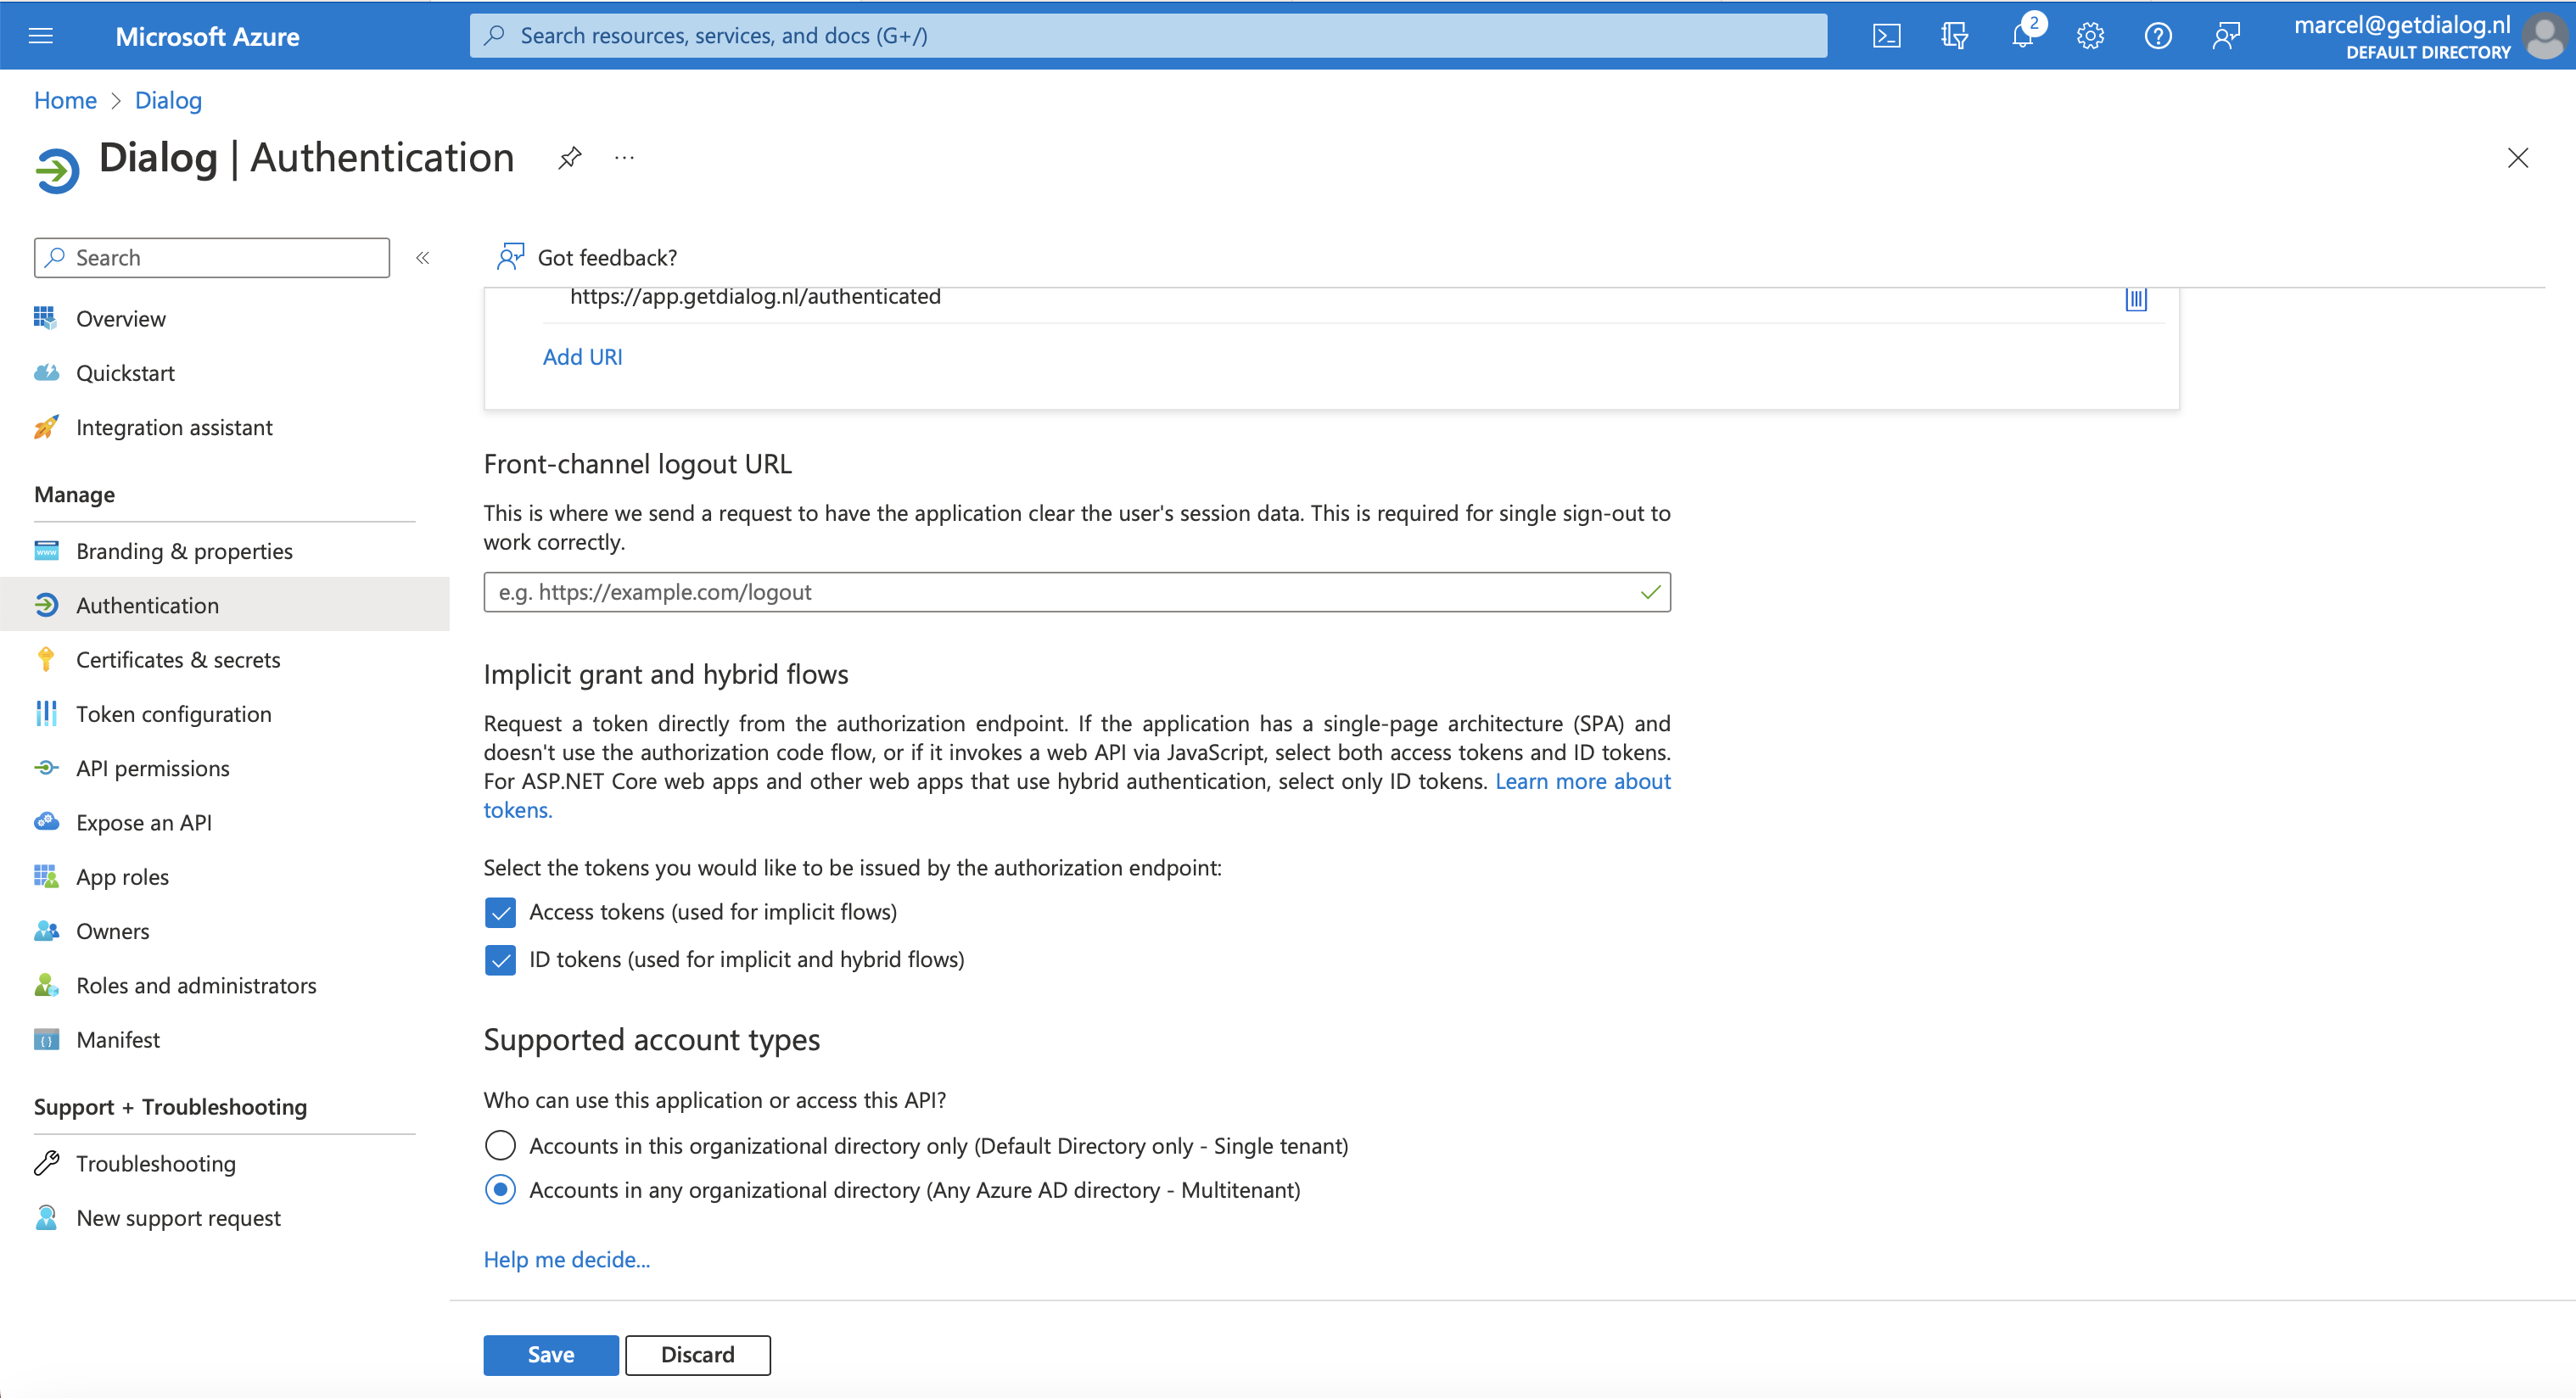Uncheck Access tokens for implicit flows

[x=500, y=912]
